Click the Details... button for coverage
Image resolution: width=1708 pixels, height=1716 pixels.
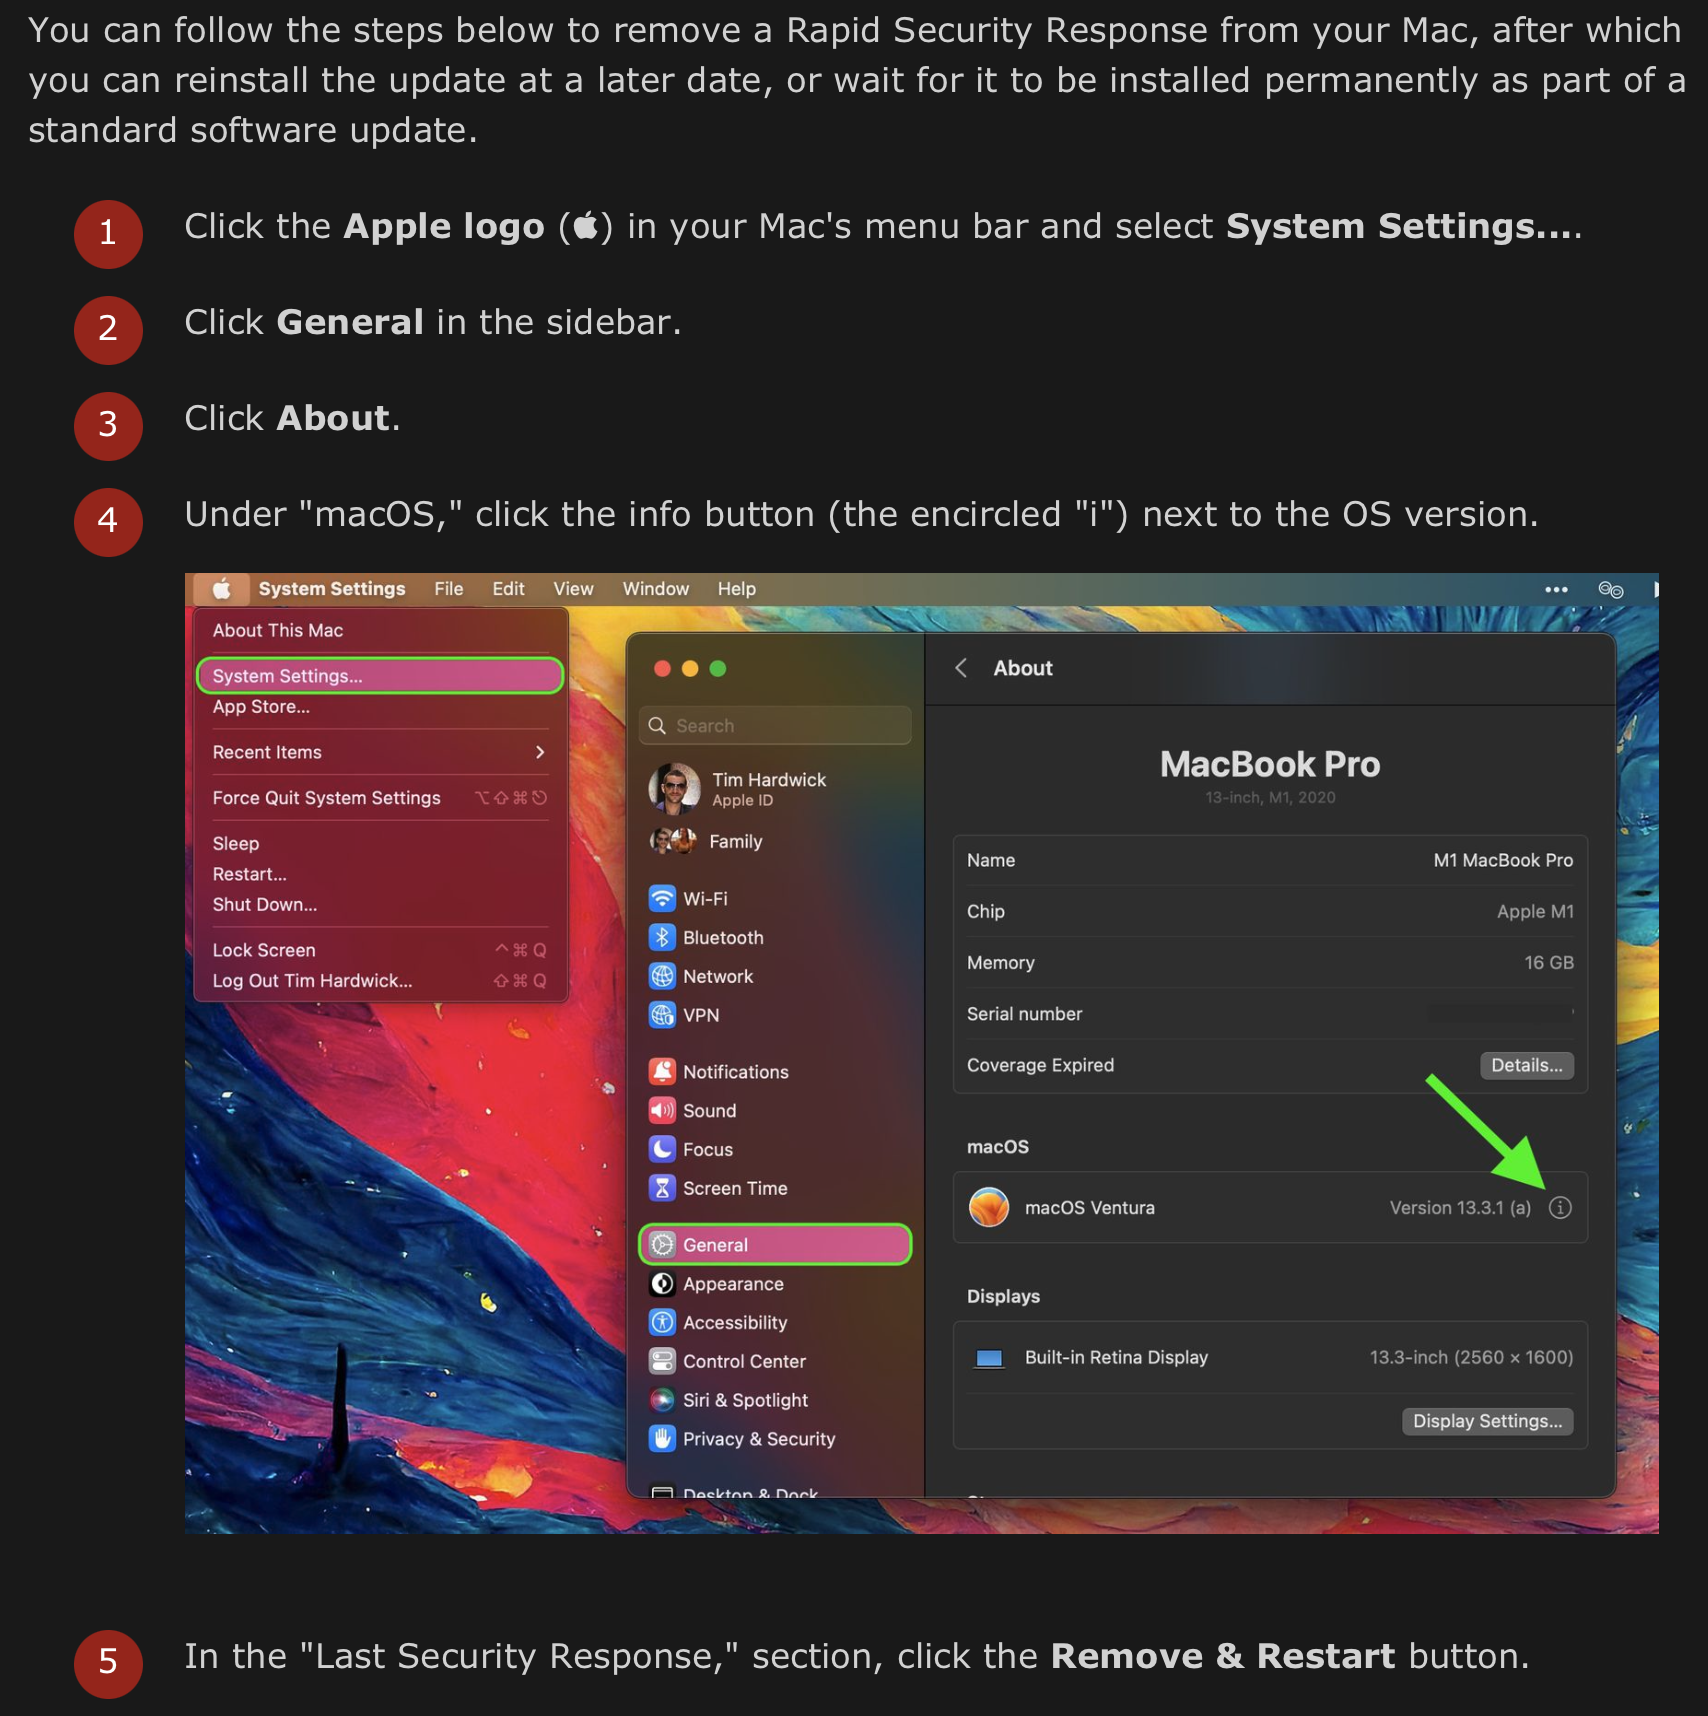tap(1526, 1066)
